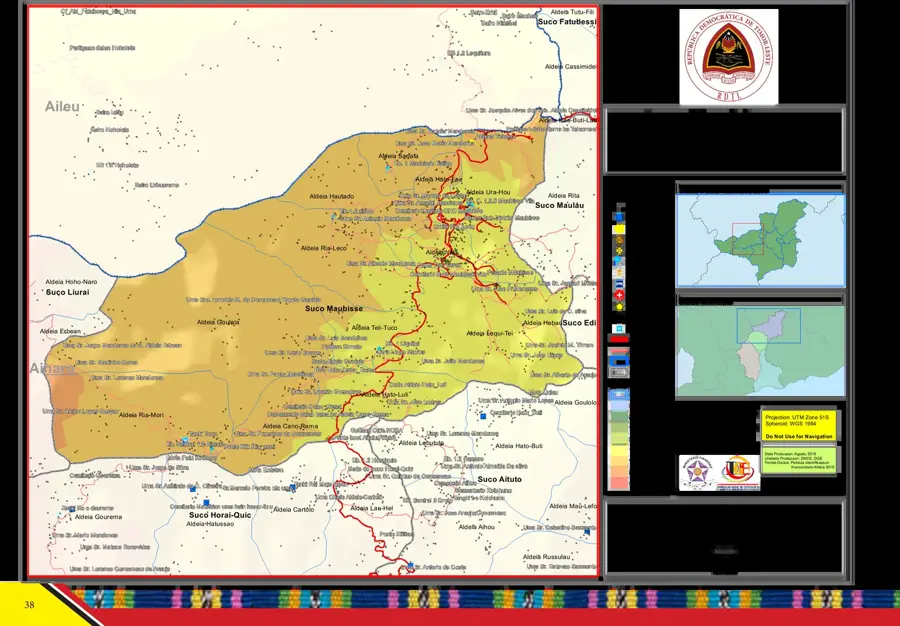The width and height of the screenshot is (900, 626).
Task: Click the cyan square legend symbol above red bar
Action: [619, 329]
